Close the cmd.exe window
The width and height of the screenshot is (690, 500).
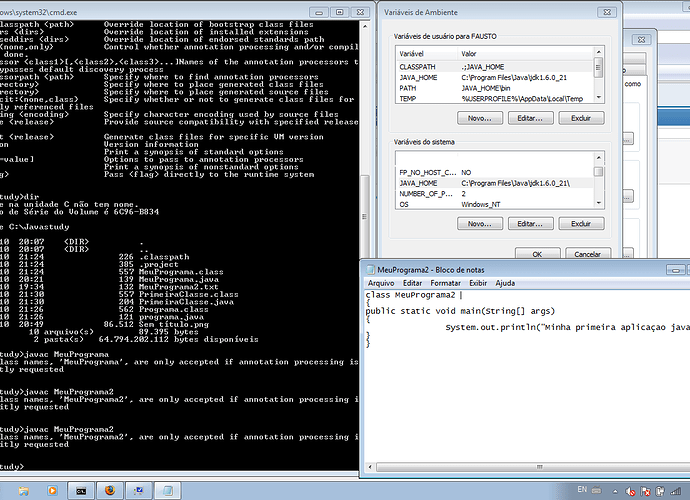pyautogui.click(x=360, y=12)
